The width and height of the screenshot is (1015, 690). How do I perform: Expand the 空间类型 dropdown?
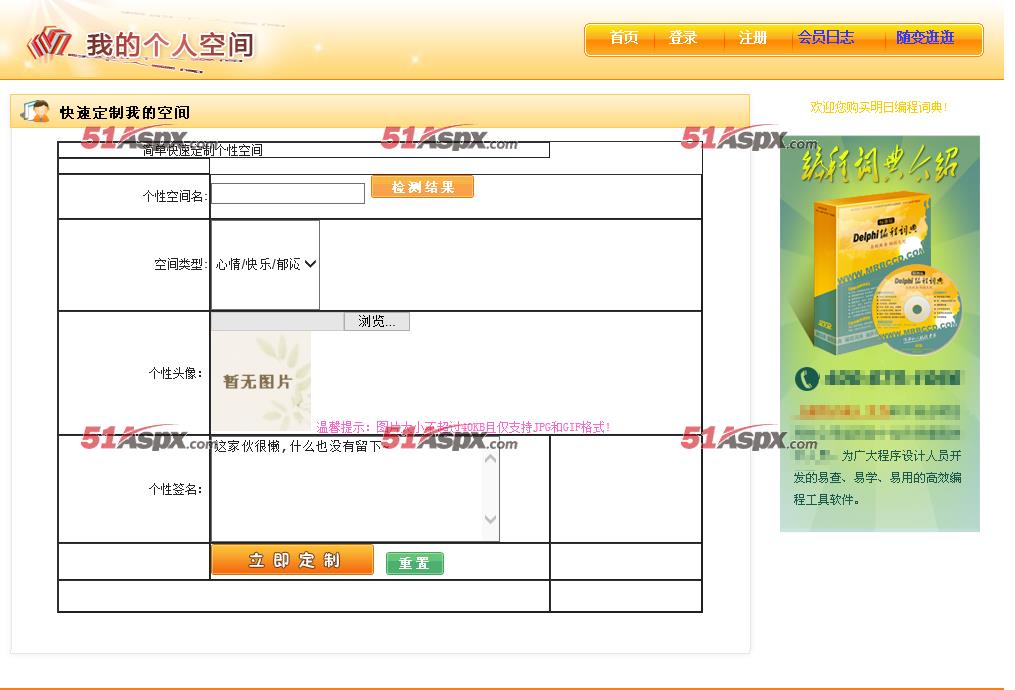click(265, 264)
